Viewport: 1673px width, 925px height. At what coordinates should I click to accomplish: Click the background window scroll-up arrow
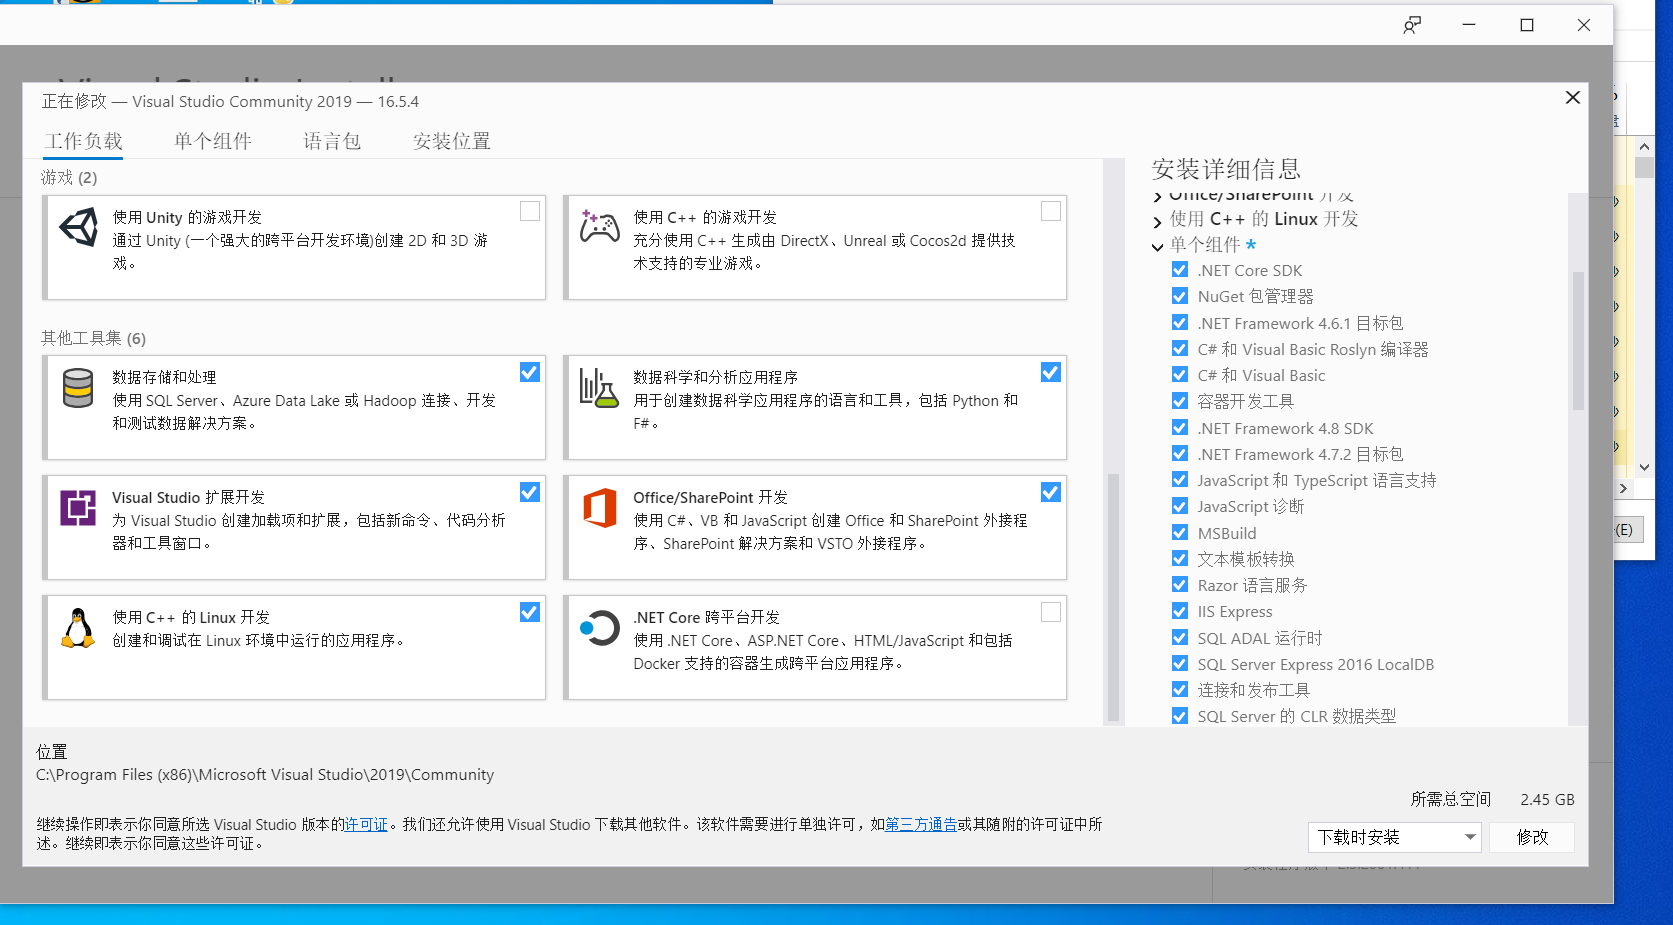[1644, 146]
